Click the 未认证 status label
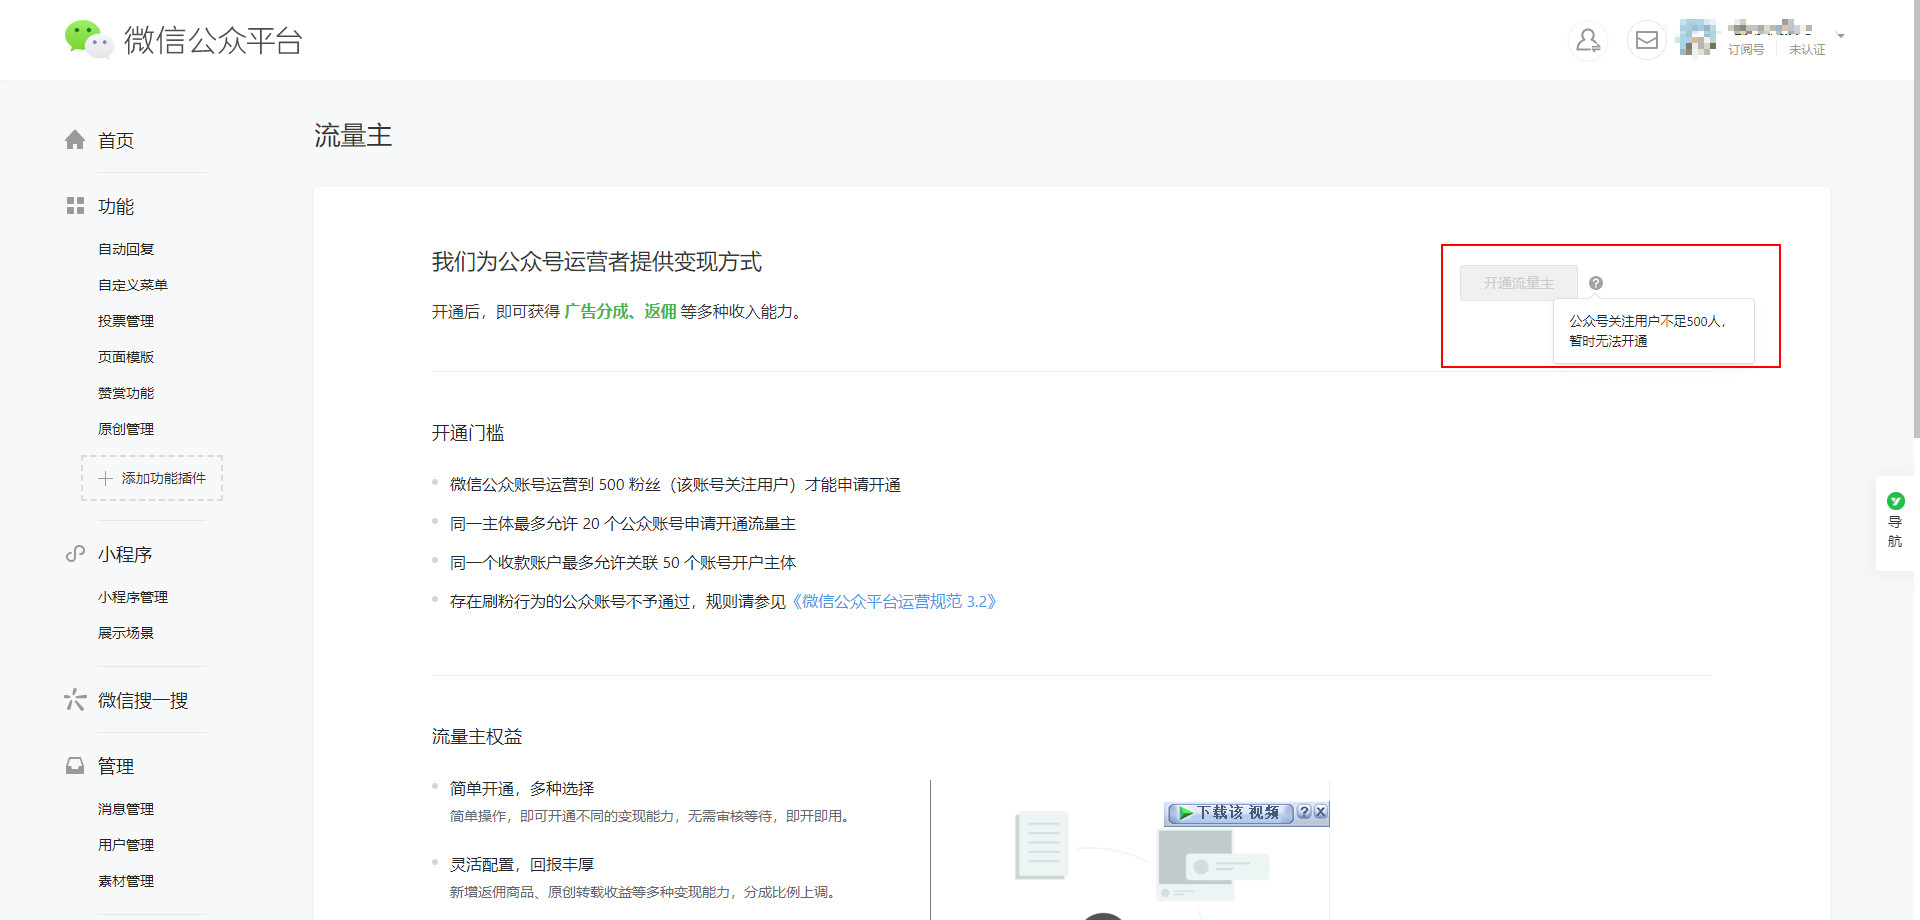This screenshot has height=920, width=1920. pos(1807,50)
